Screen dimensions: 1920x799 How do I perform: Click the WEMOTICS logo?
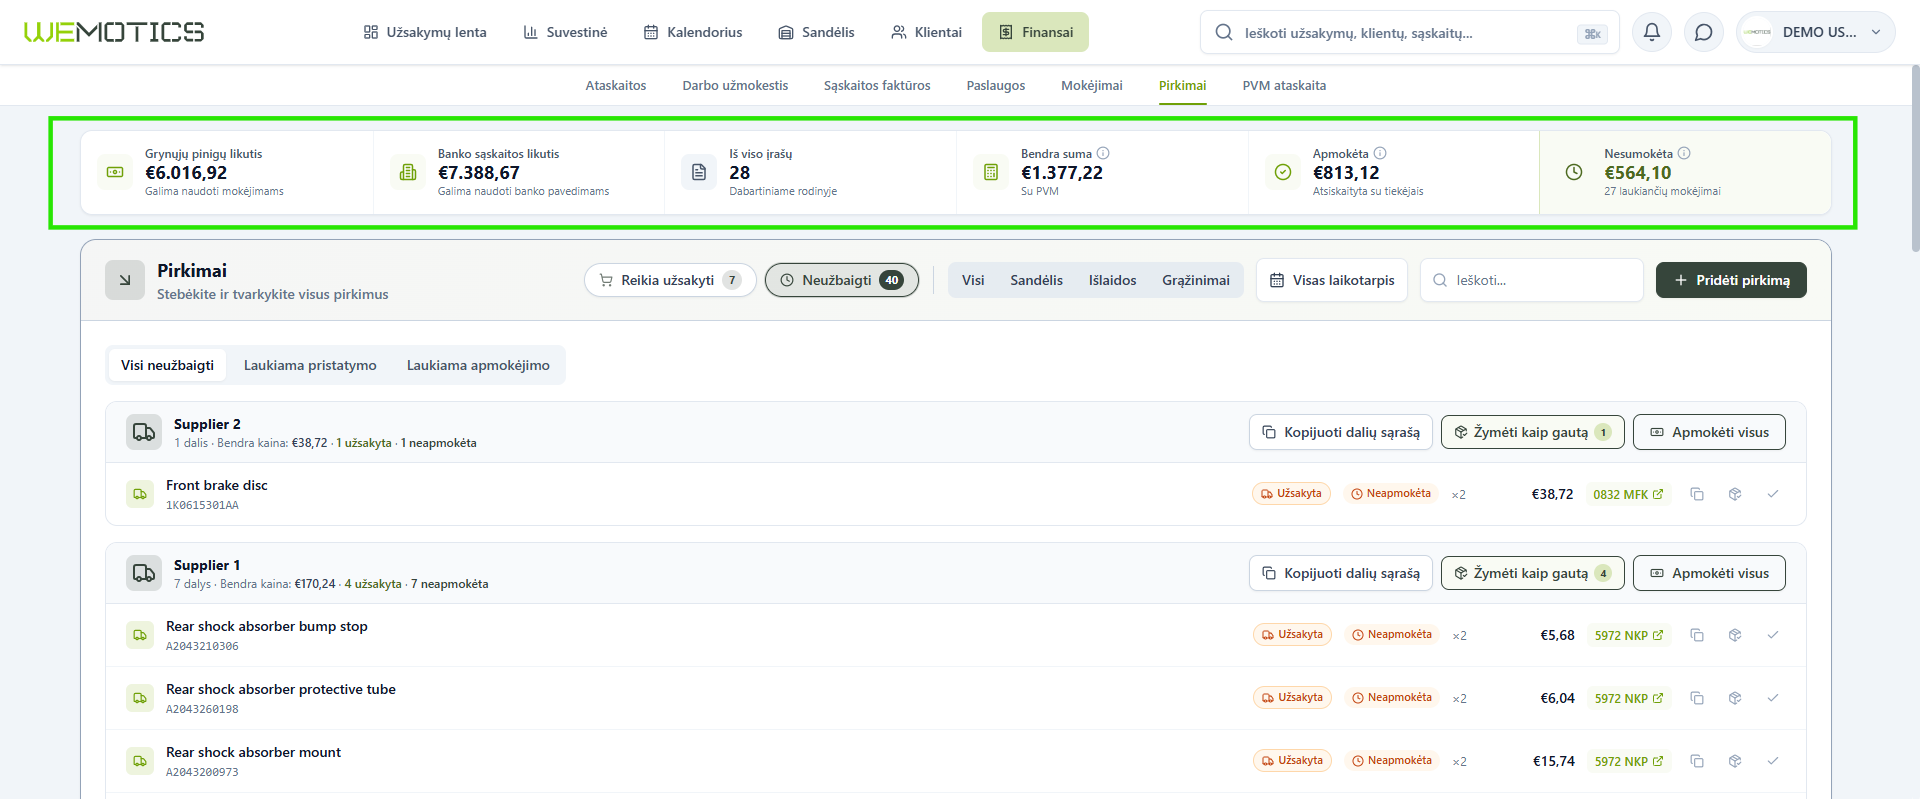(114, 32)
